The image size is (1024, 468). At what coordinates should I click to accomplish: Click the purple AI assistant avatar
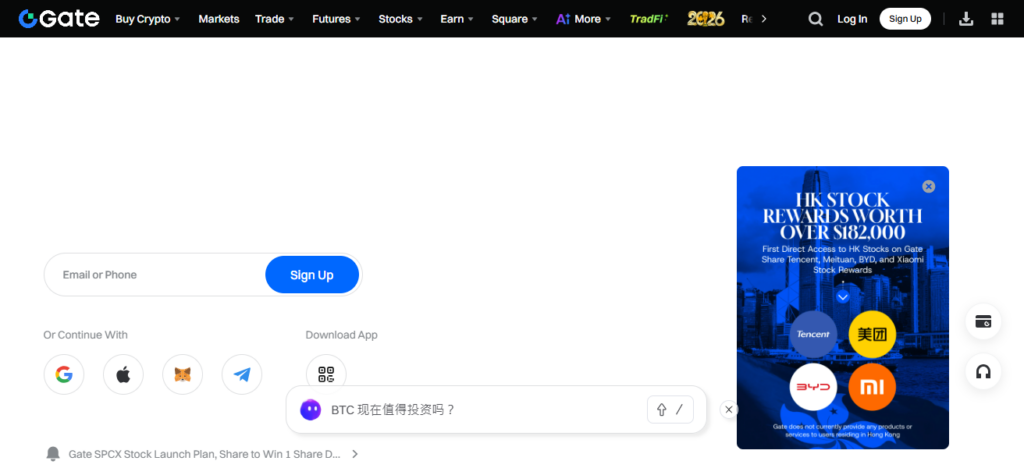pyautogui.click(x=310, y=410)
